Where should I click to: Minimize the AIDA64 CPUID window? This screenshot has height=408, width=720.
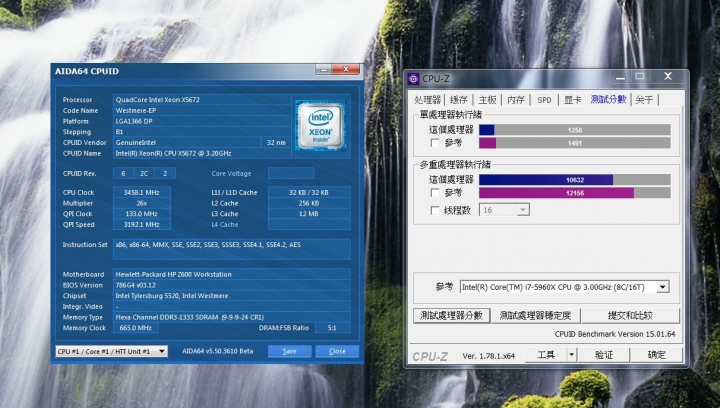(x=323, y=69)
